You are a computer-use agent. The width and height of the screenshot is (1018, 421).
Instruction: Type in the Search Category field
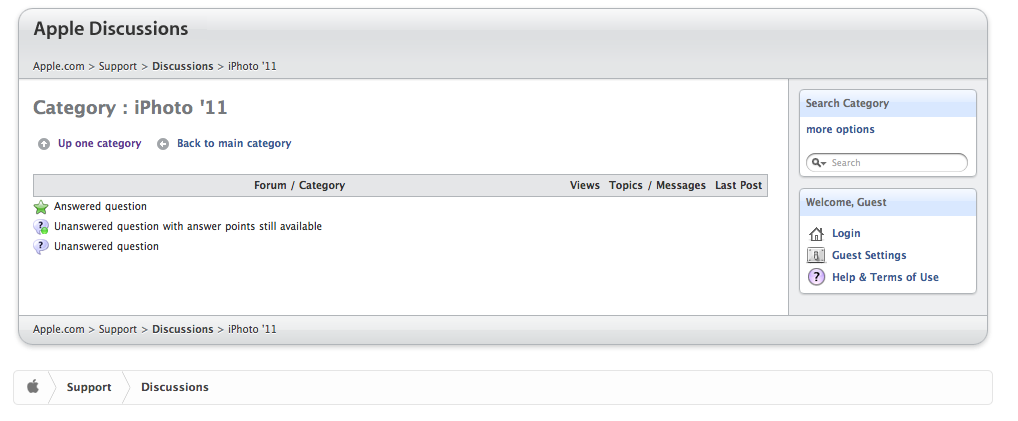895,163
